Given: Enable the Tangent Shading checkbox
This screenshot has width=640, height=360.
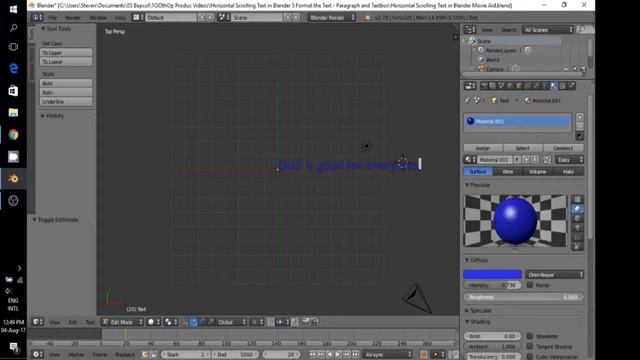Looking at the screenshot, I should tap(530, 346).
